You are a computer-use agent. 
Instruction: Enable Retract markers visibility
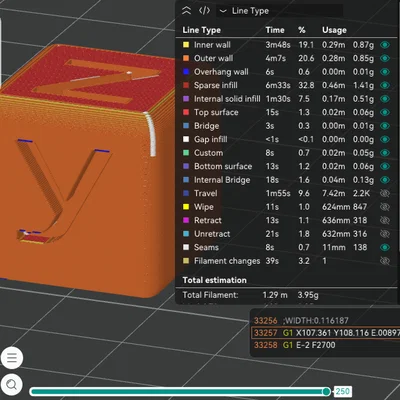(x=385, y=220)
